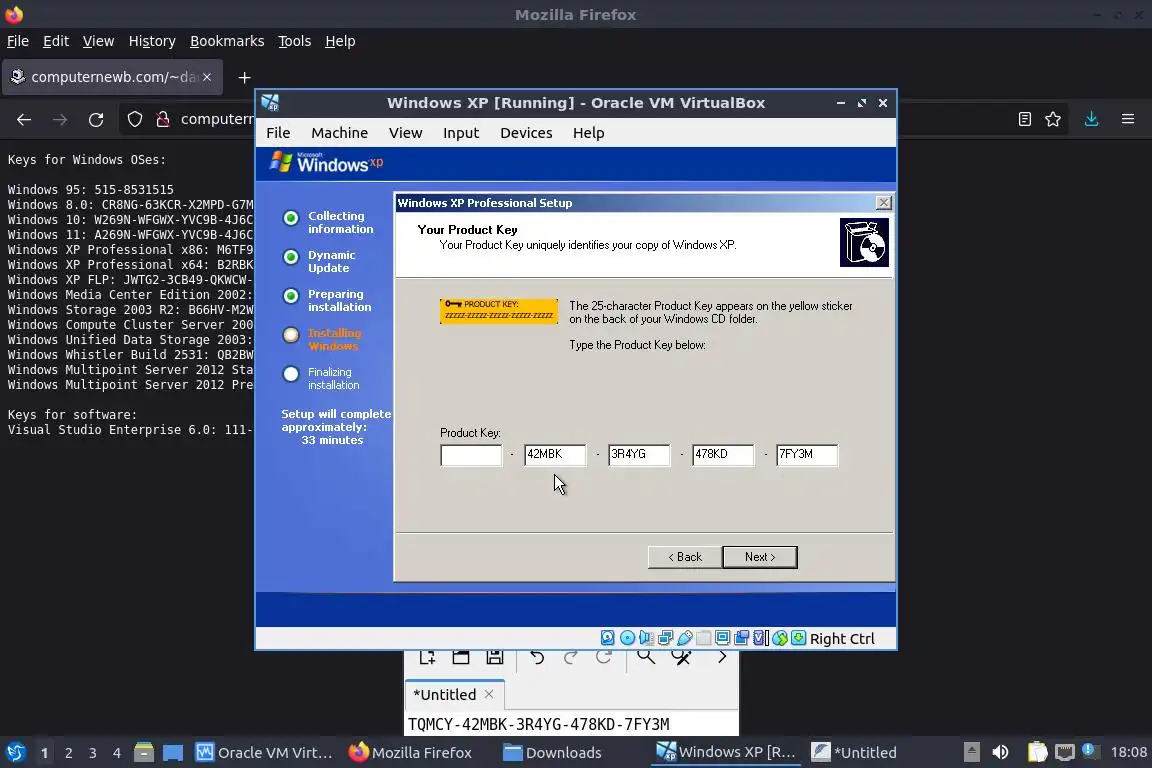Open Firefox Tools menu

coord(295,41)
